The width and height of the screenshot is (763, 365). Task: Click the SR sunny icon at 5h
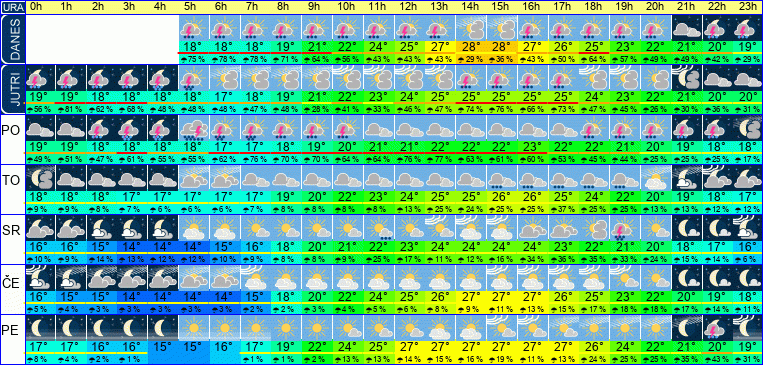[194, 228]
